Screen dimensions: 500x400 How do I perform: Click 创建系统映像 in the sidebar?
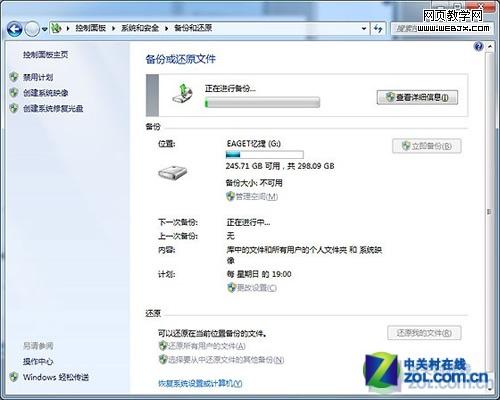coord(45,93)
